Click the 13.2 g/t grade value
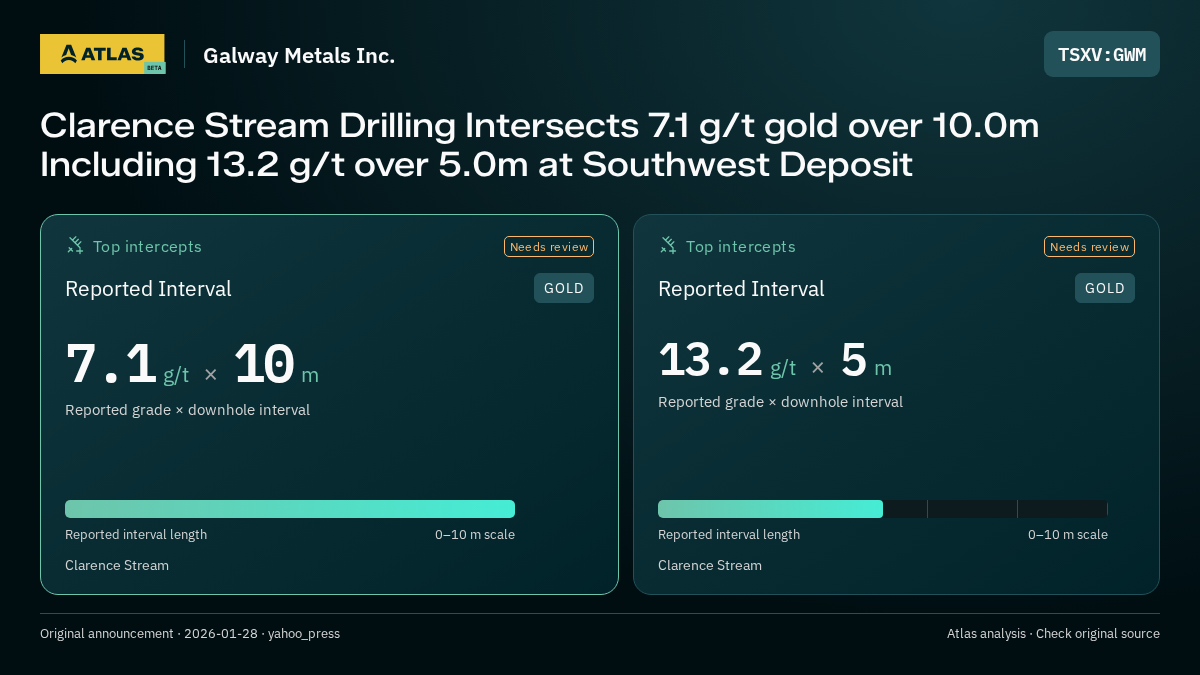This screenshot has width=1200, height=675. (x=727, y=361)
